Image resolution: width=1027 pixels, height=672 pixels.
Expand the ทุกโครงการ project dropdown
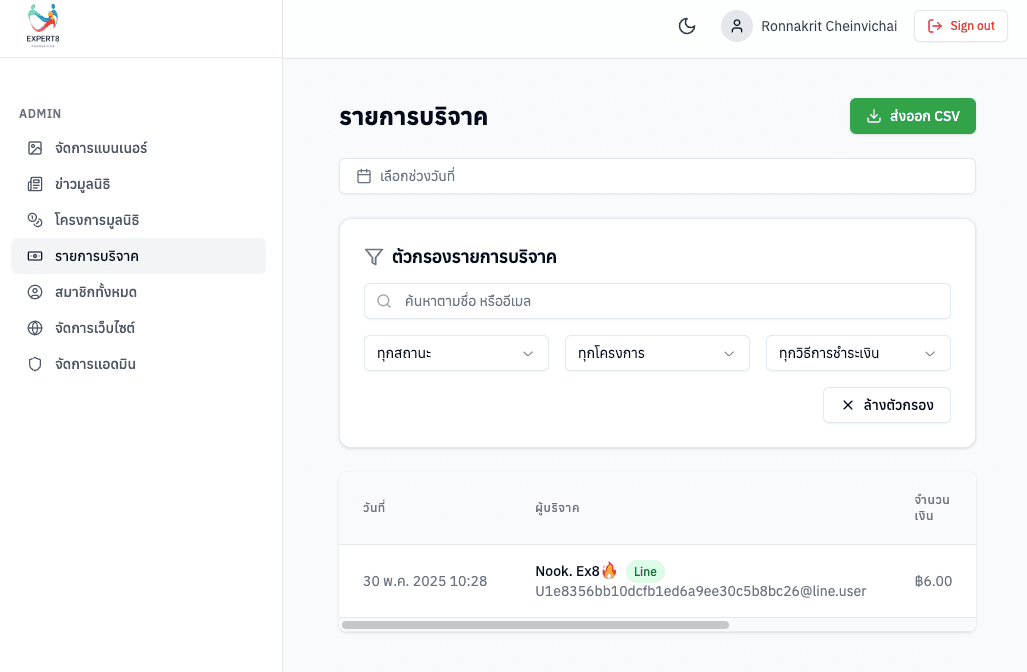[x=657, y=353]
